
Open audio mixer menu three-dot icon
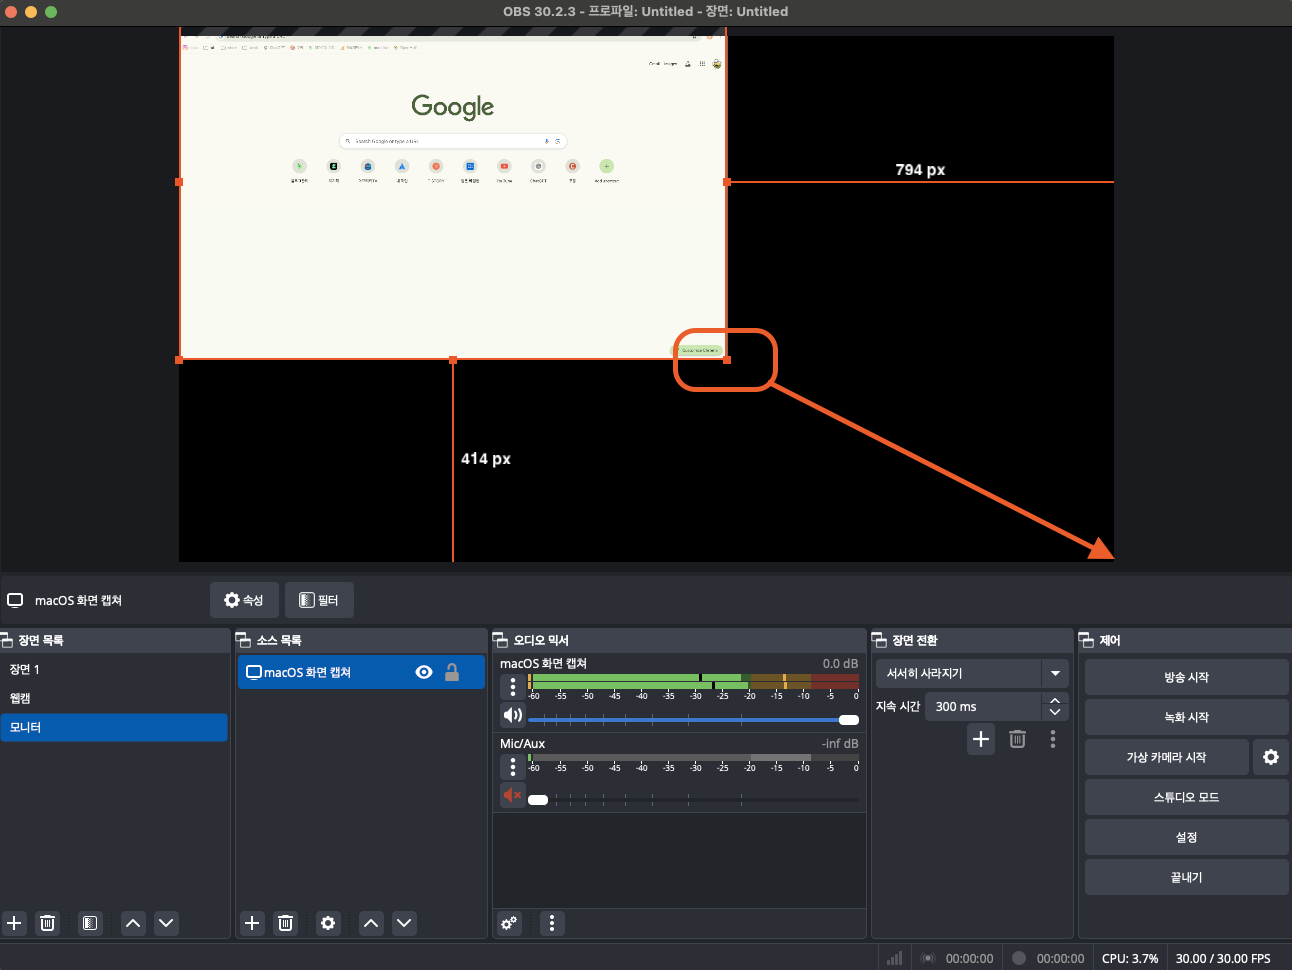[x=552, y=923]
